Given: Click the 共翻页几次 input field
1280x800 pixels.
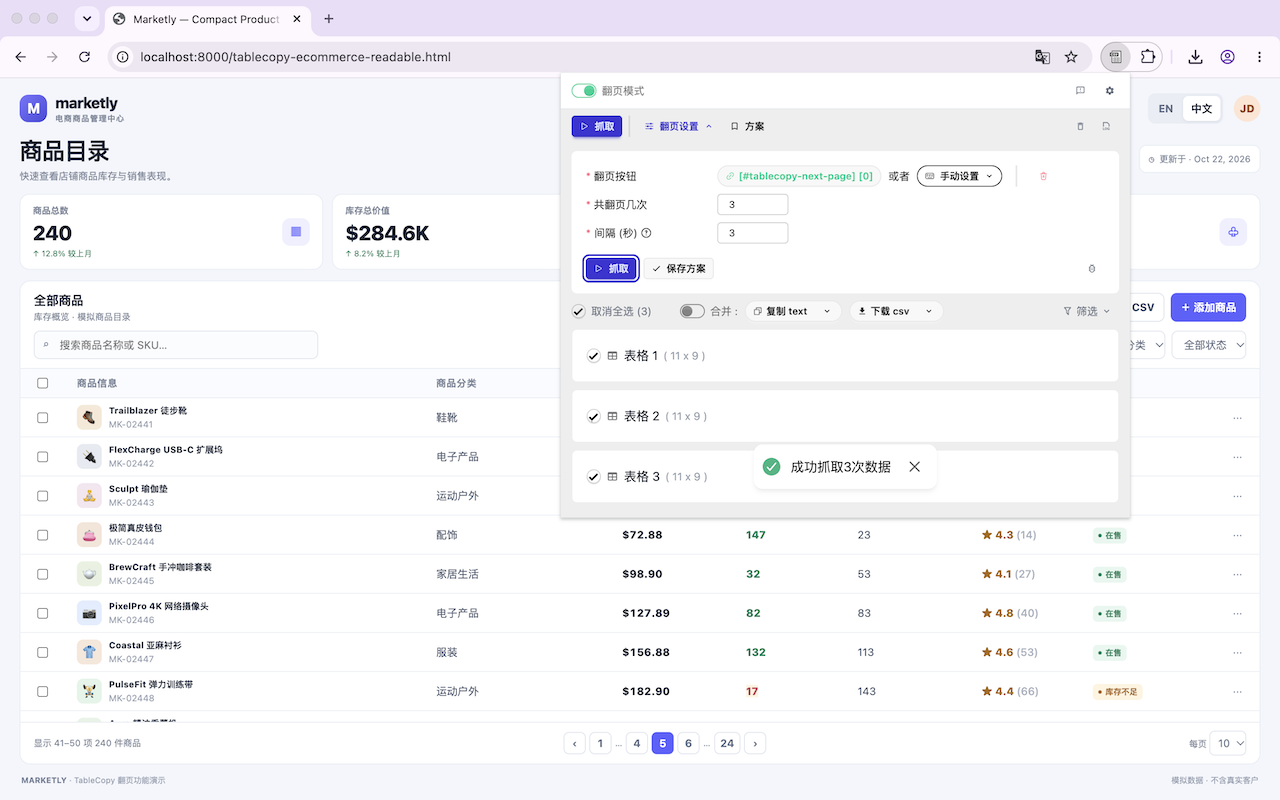Looking at the screenshot, I should pos(753,205).
